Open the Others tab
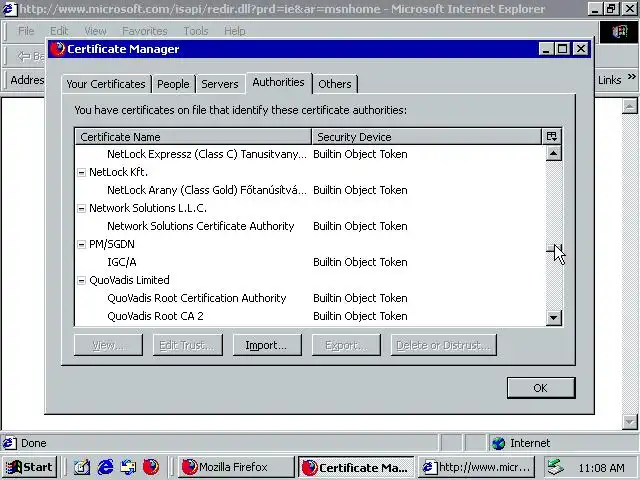The image size is (640, 480). point(335,84)
